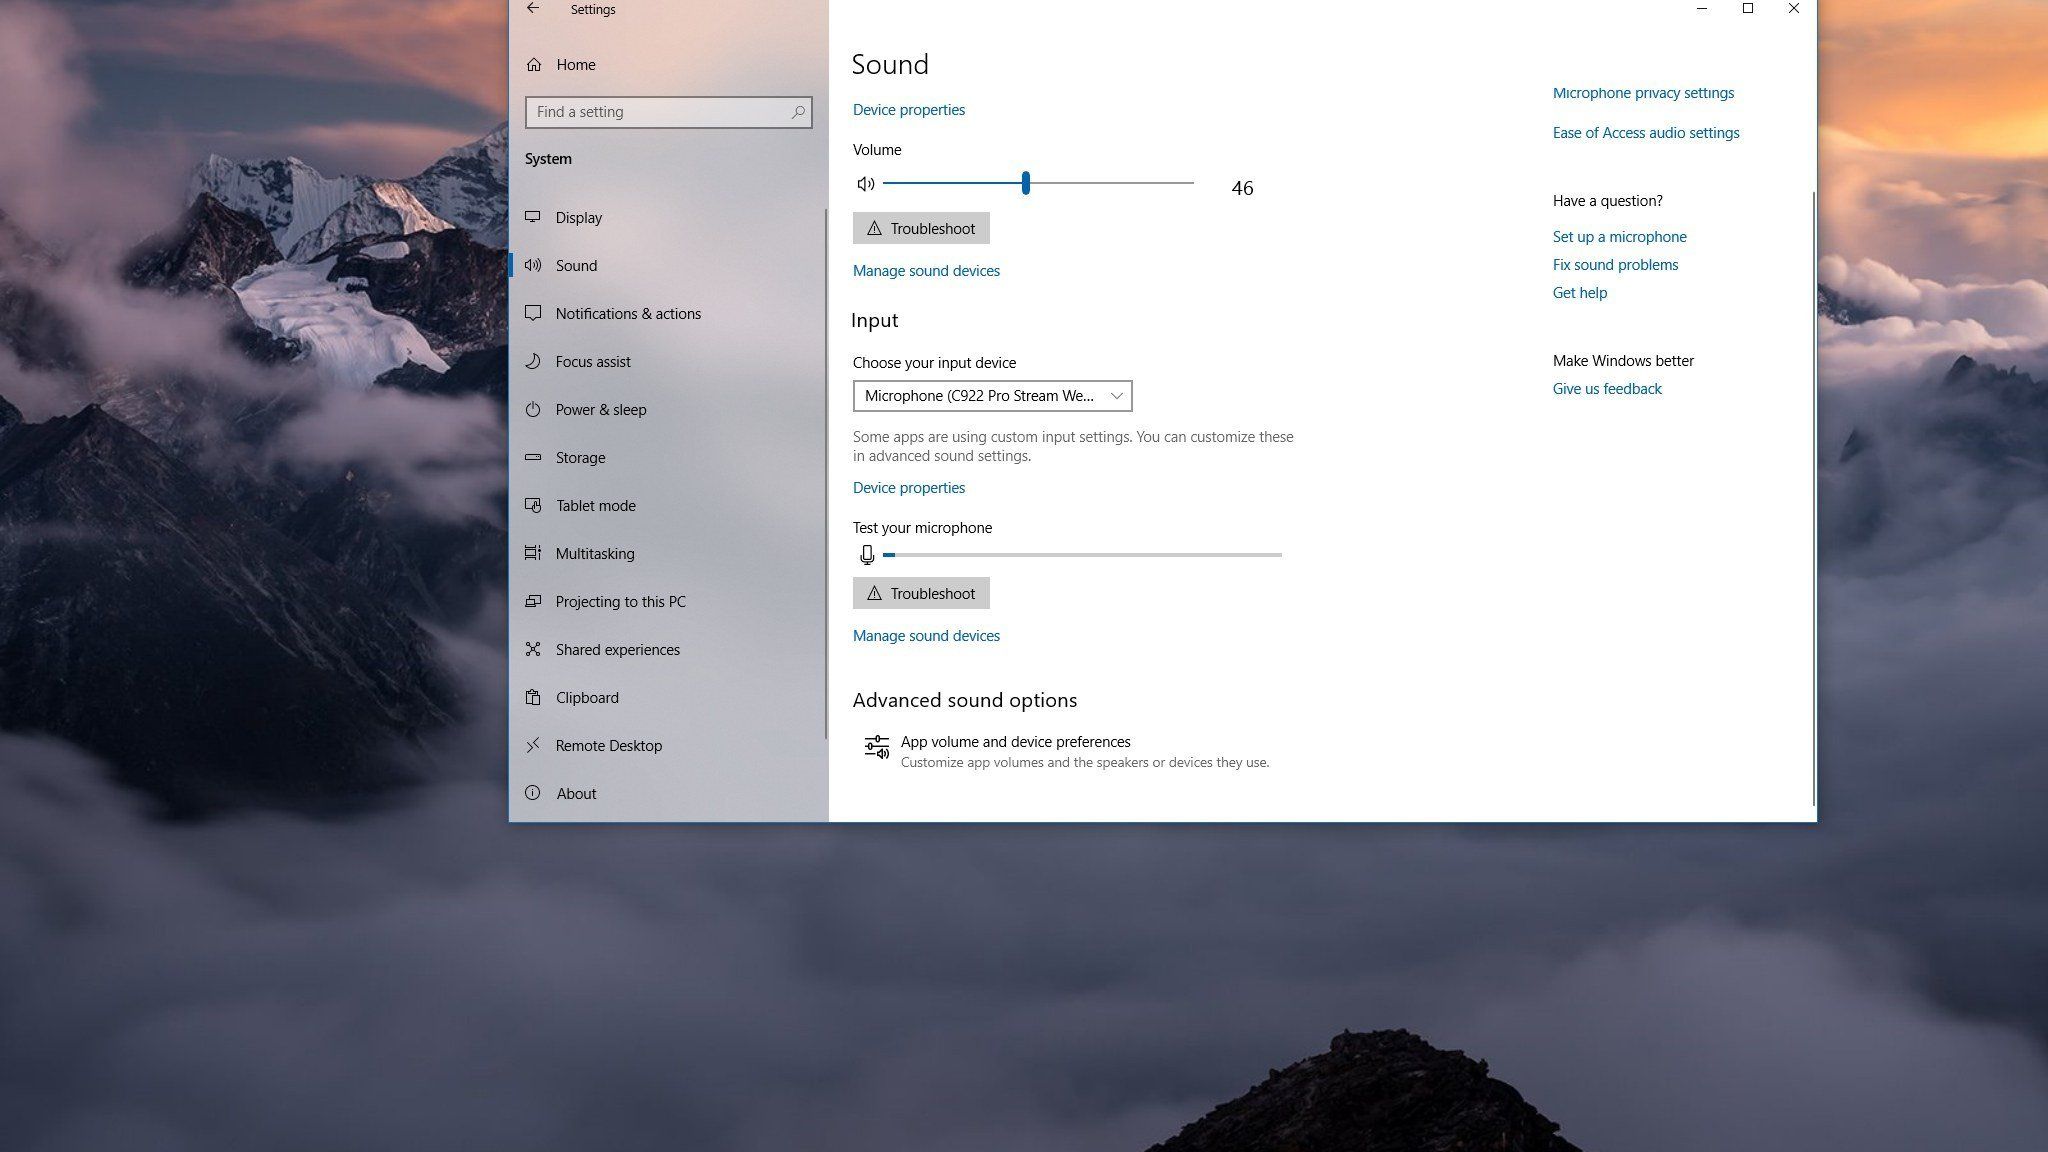Viewport: 2048px width, 1152px height.
Task: Click the Power & sleep icon
Action: pos(533,410)
